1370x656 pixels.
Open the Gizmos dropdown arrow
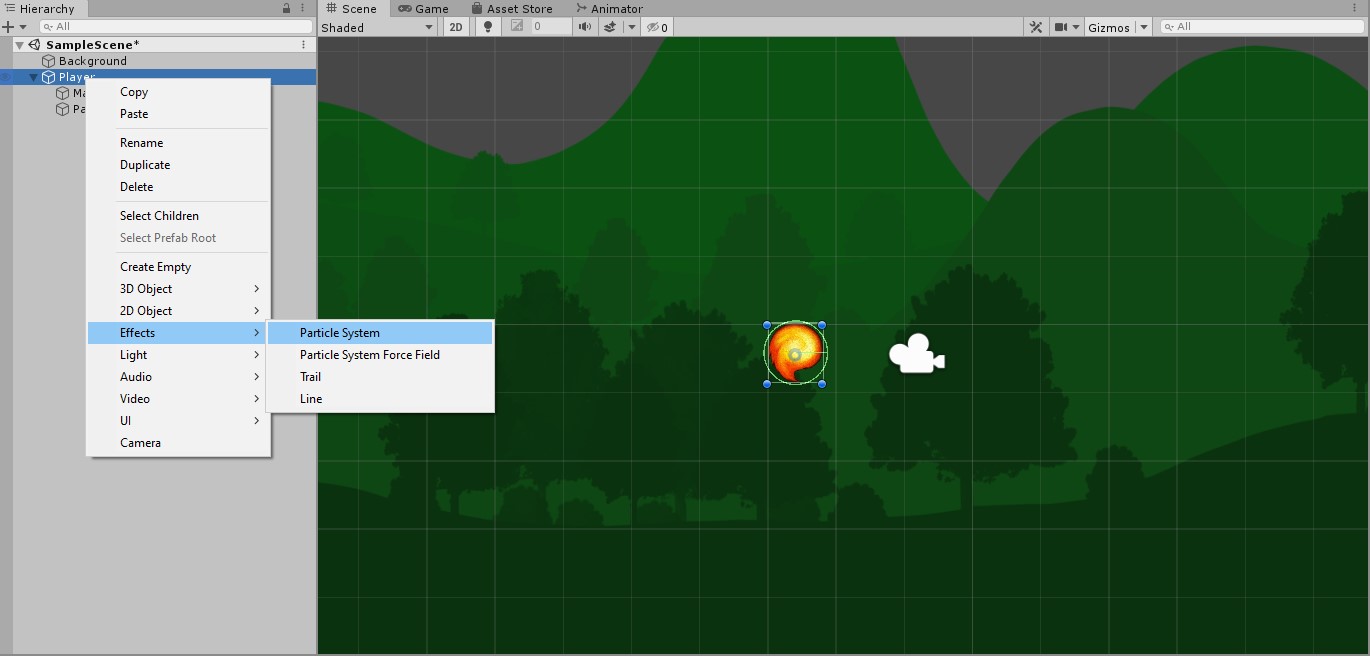[x=1141, y=27]
